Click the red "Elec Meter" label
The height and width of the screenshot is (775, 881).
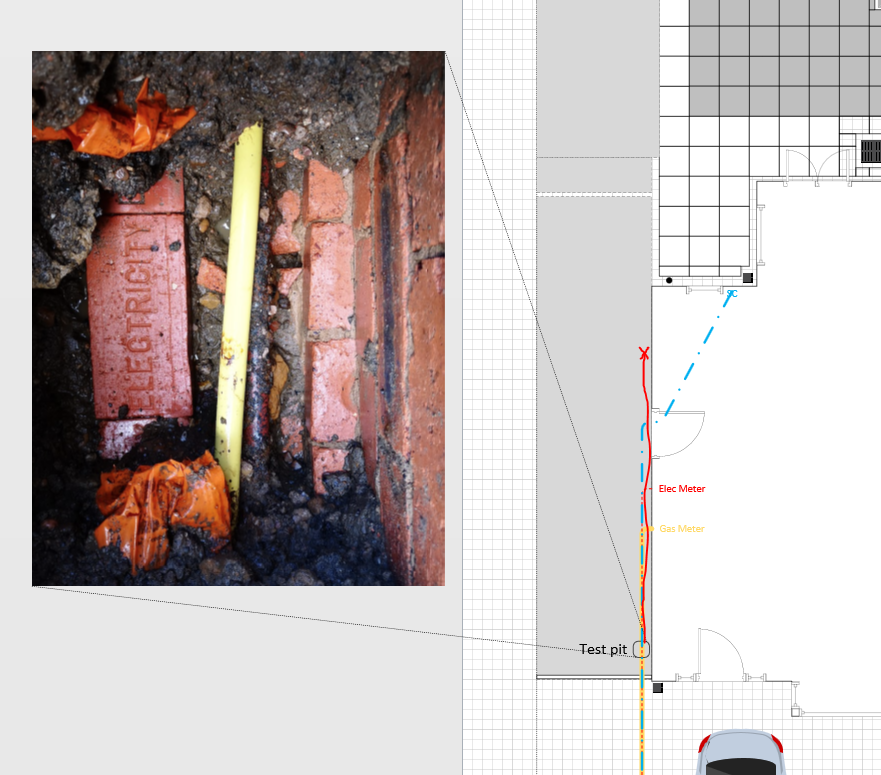(682, 489)
